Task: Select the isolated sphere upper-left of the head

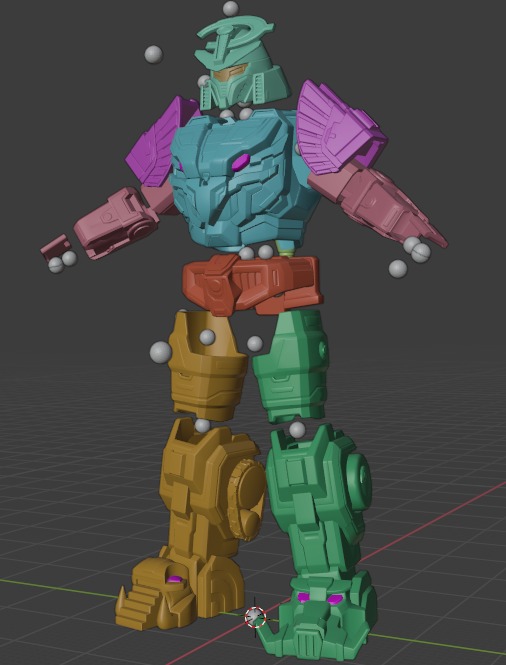Action: pyautogui.click(x=154, y=55)
